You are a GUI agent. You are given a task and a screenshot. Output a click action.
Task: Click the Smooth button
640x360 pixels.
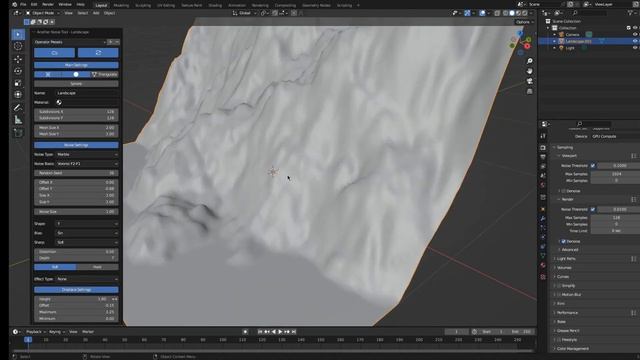[x=76, y=84]
